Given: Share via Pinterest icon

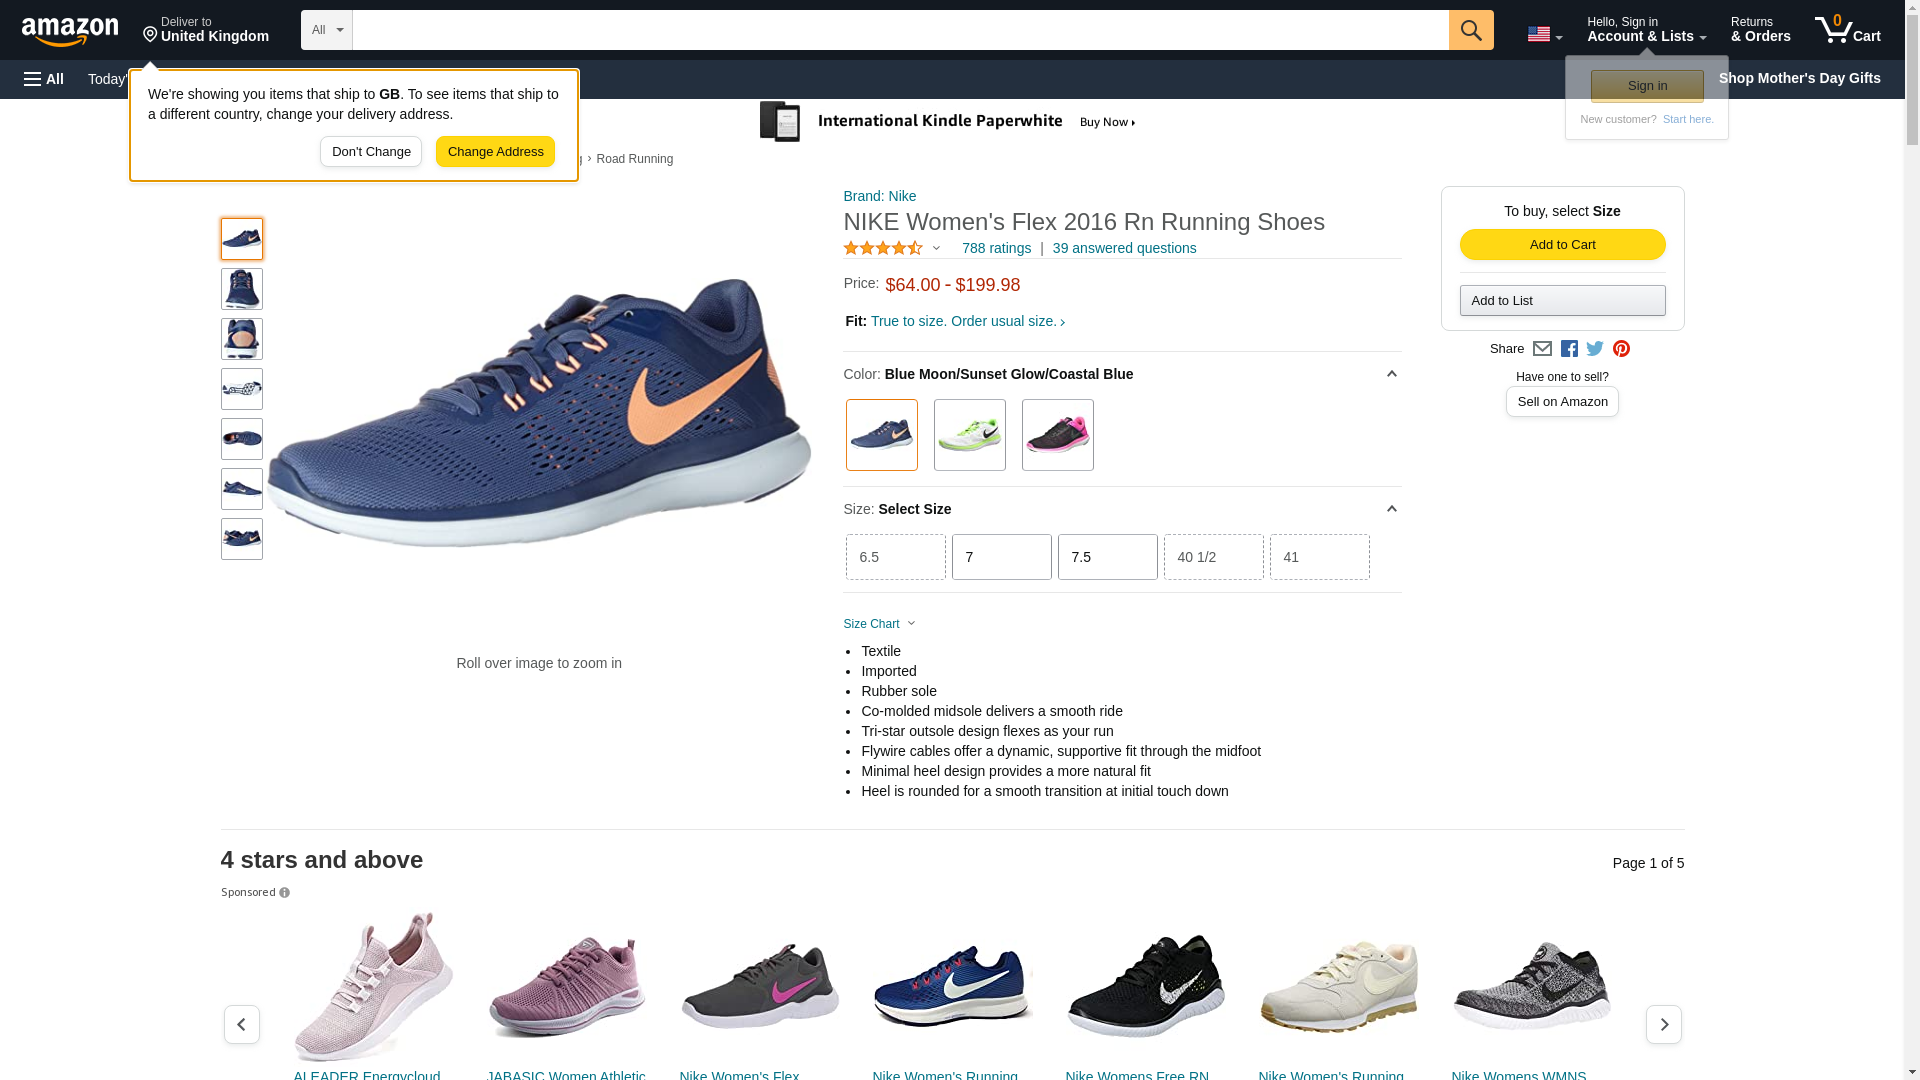Looking at the screenshot, I should coord(1621,349).
